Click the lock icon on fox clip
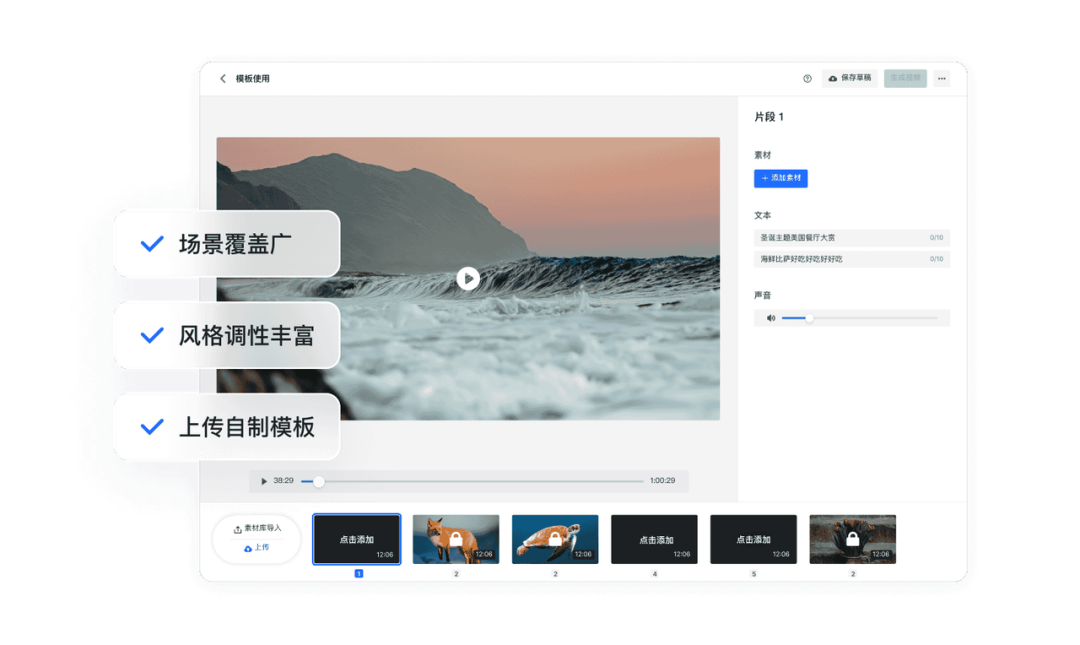 (x=456, y=540)
